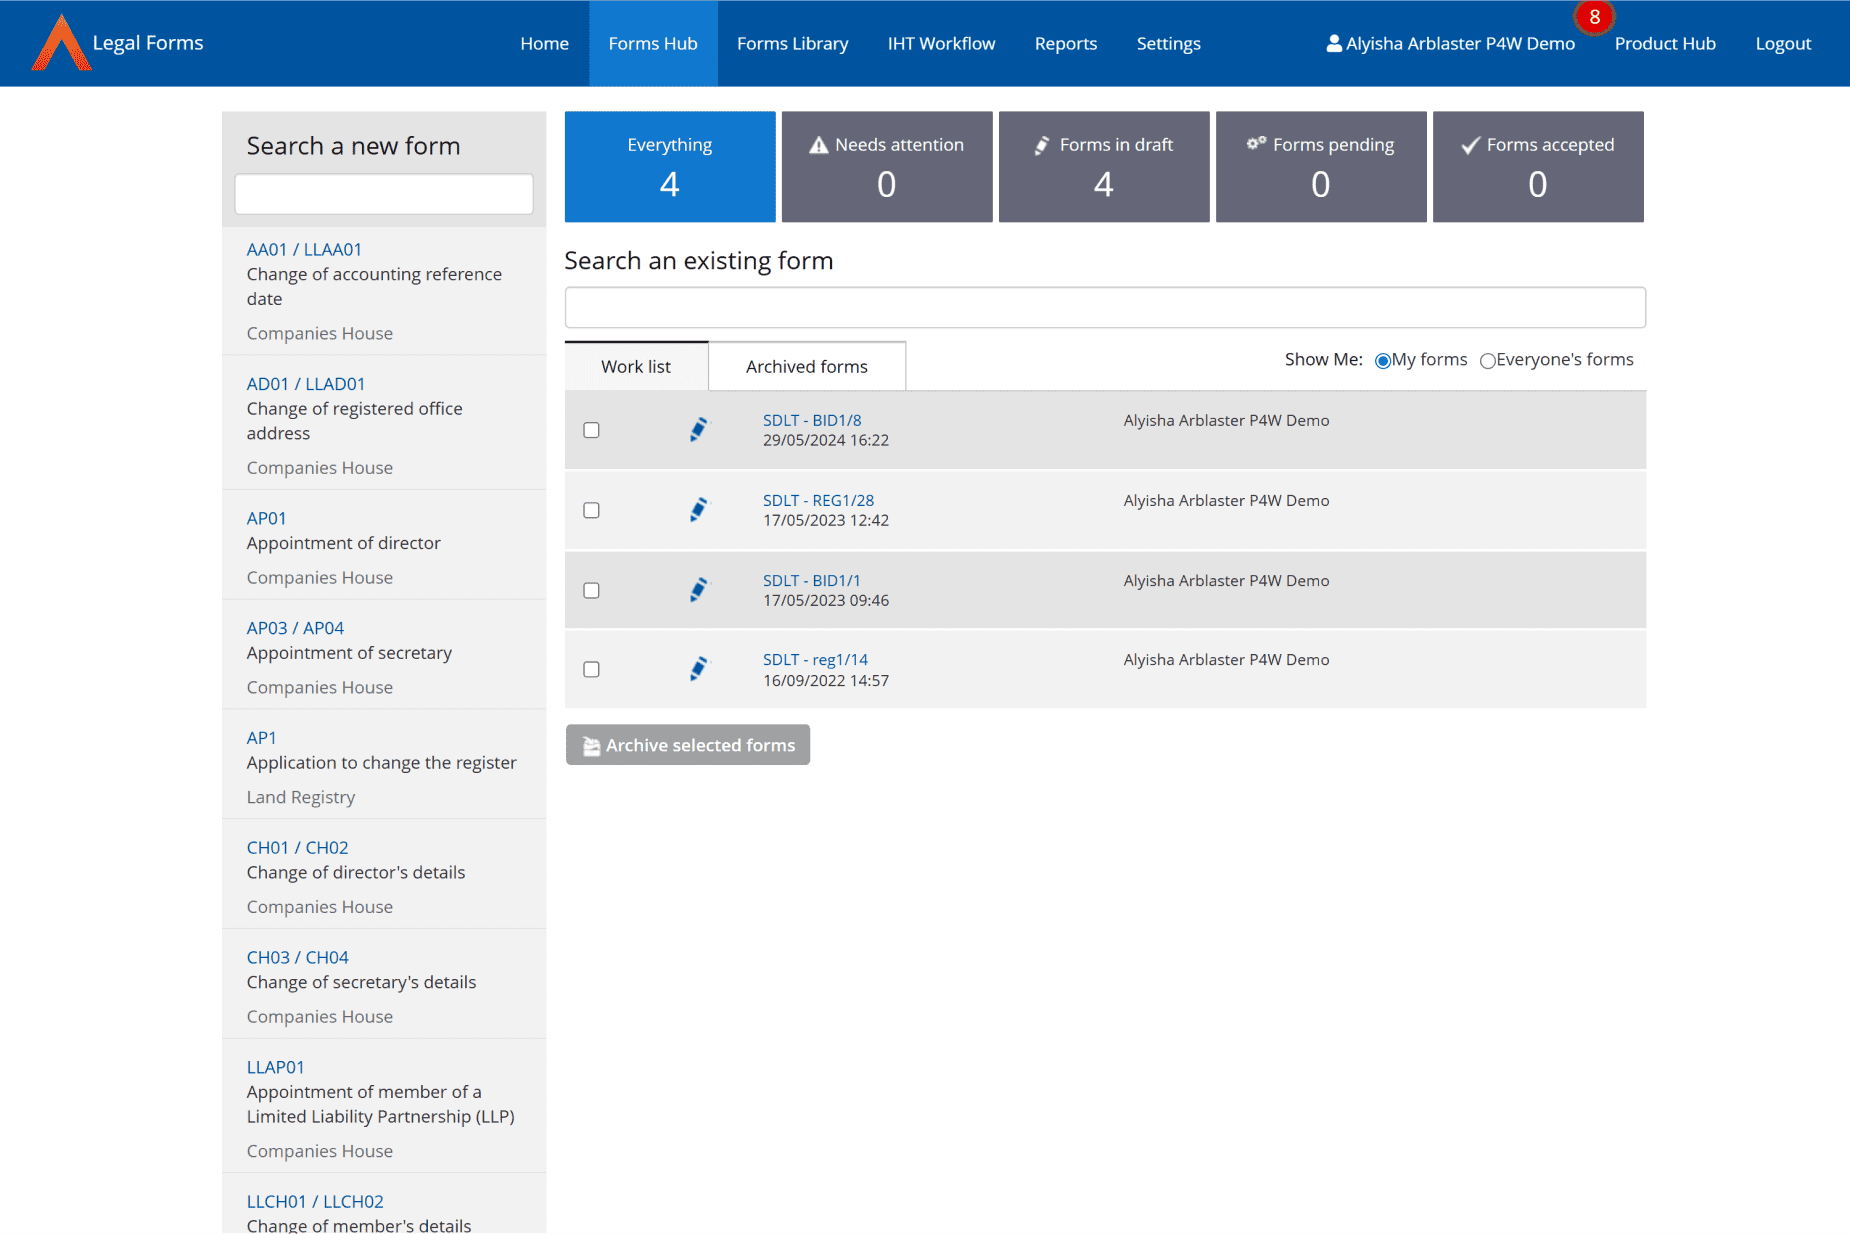Click the pencil icon on Forms in draft tile
The width and height of the screenshot is (1850, 1234).
[x=1040, y=144]
